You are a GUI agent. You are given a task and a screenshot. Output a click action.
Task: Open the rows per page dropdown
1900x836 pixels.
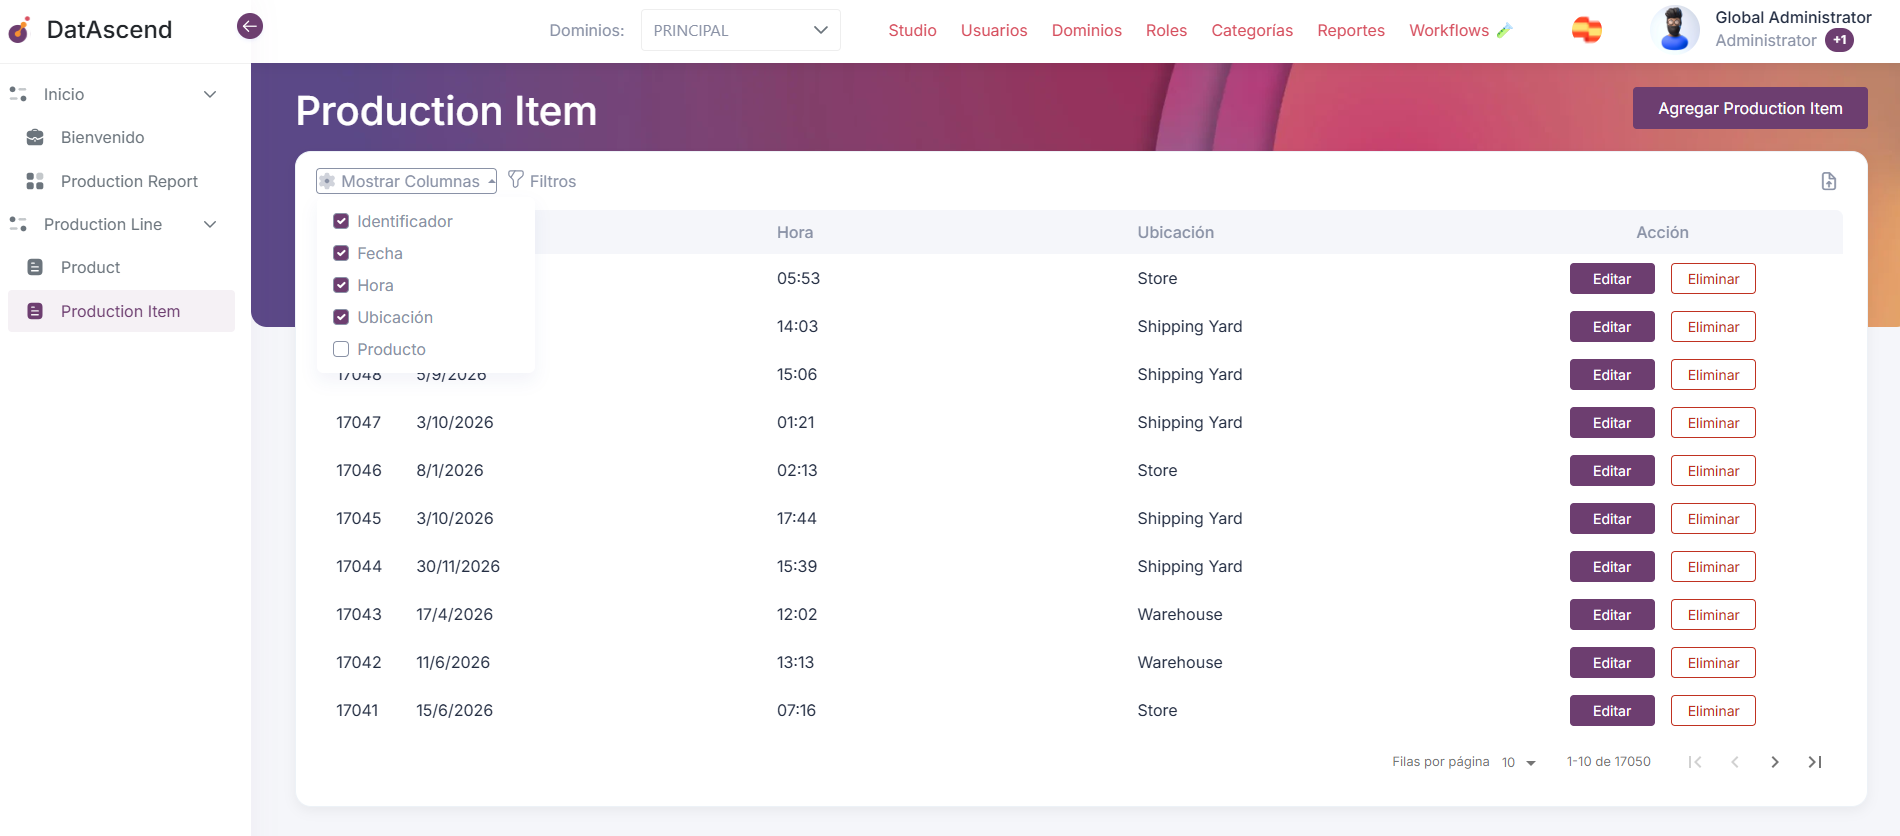tap(1518, 762)
